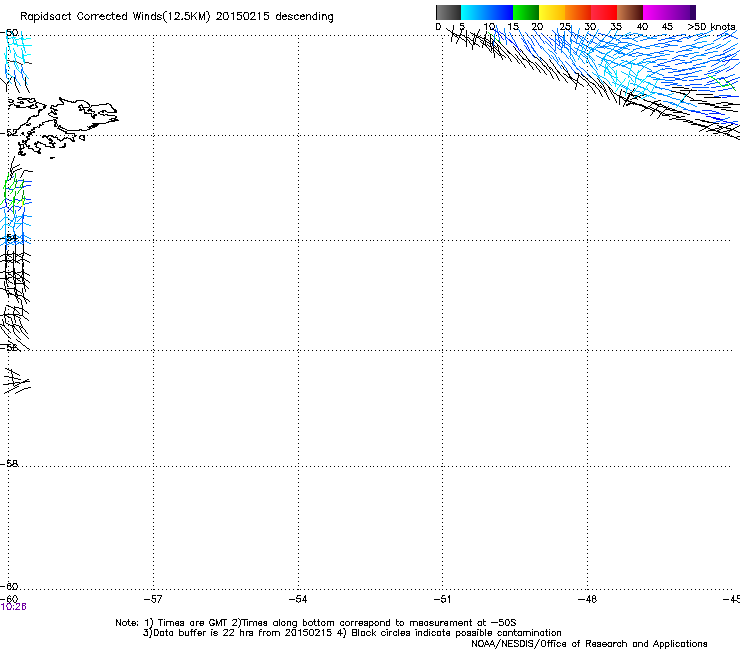740x650 pixels.
Task: Pick the orange 25-30 knots legend segment
Action: 578,12
